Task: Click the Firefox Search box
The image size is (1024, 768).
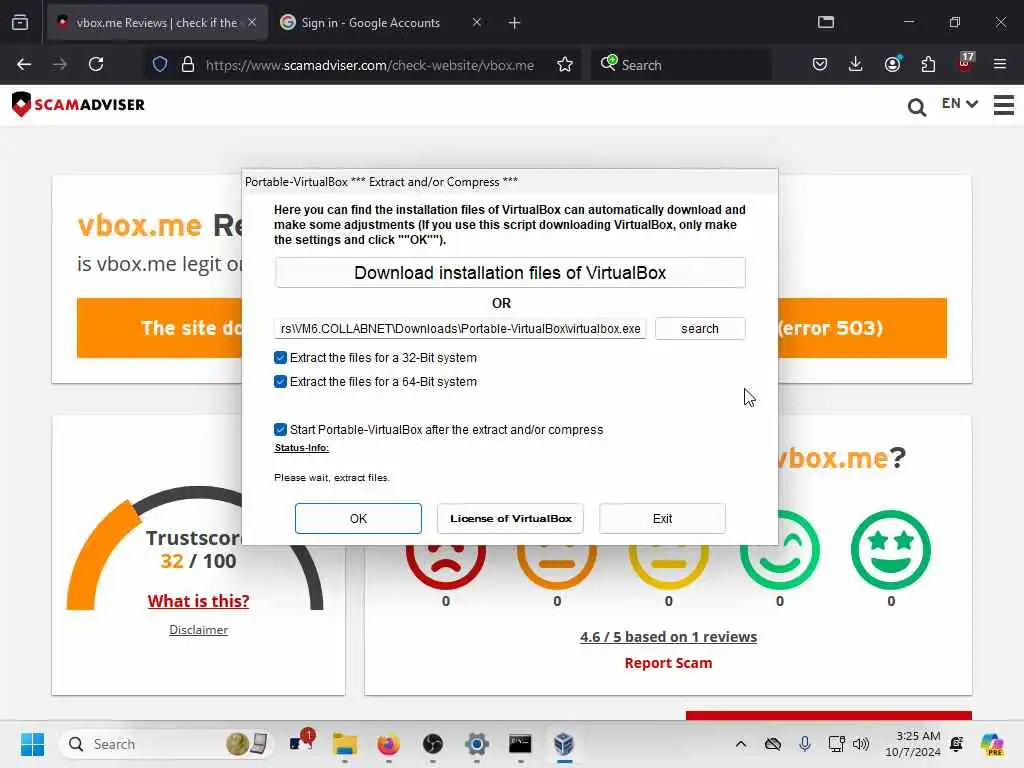Action: [x=681, y=65]
